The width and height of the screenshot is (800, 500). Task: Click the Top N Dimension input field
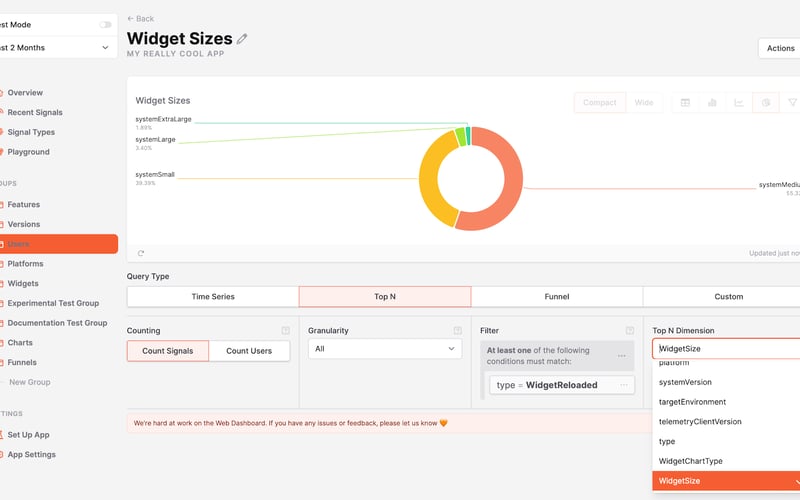point(726,349)
